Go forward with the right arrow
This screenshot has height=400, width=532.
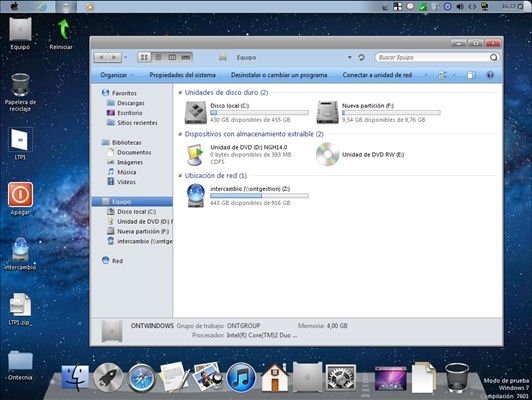[x=114, y=57]
